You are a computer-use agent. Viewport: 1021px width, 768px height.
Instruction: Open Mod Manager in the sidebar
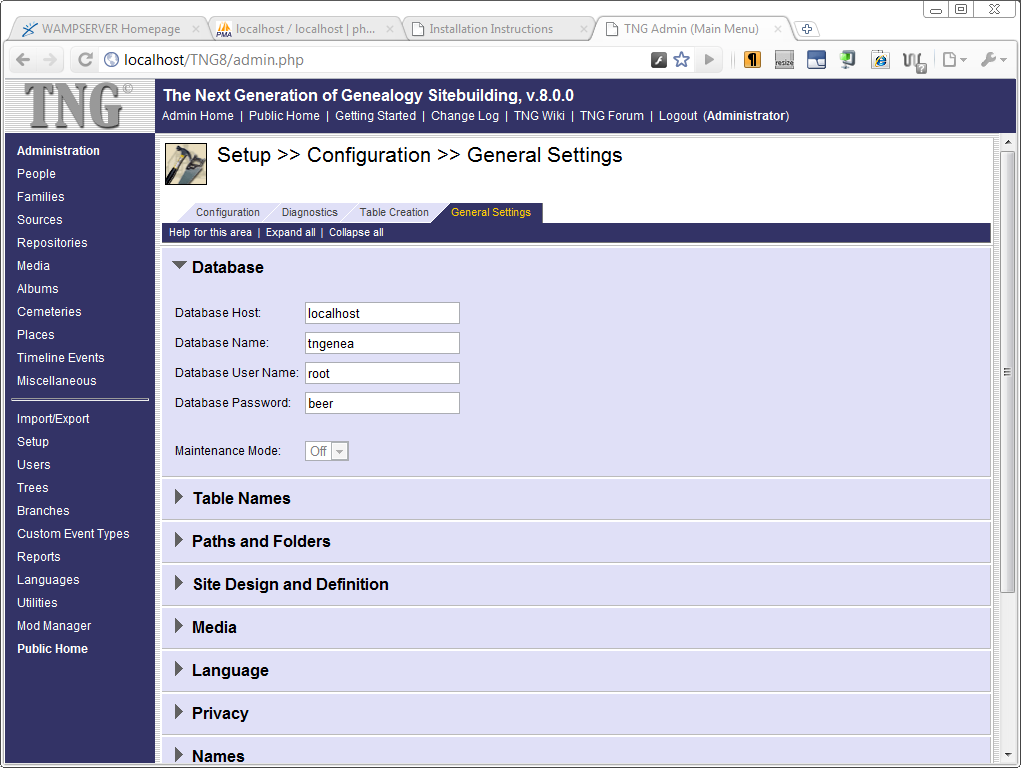[x=54, y=626]
